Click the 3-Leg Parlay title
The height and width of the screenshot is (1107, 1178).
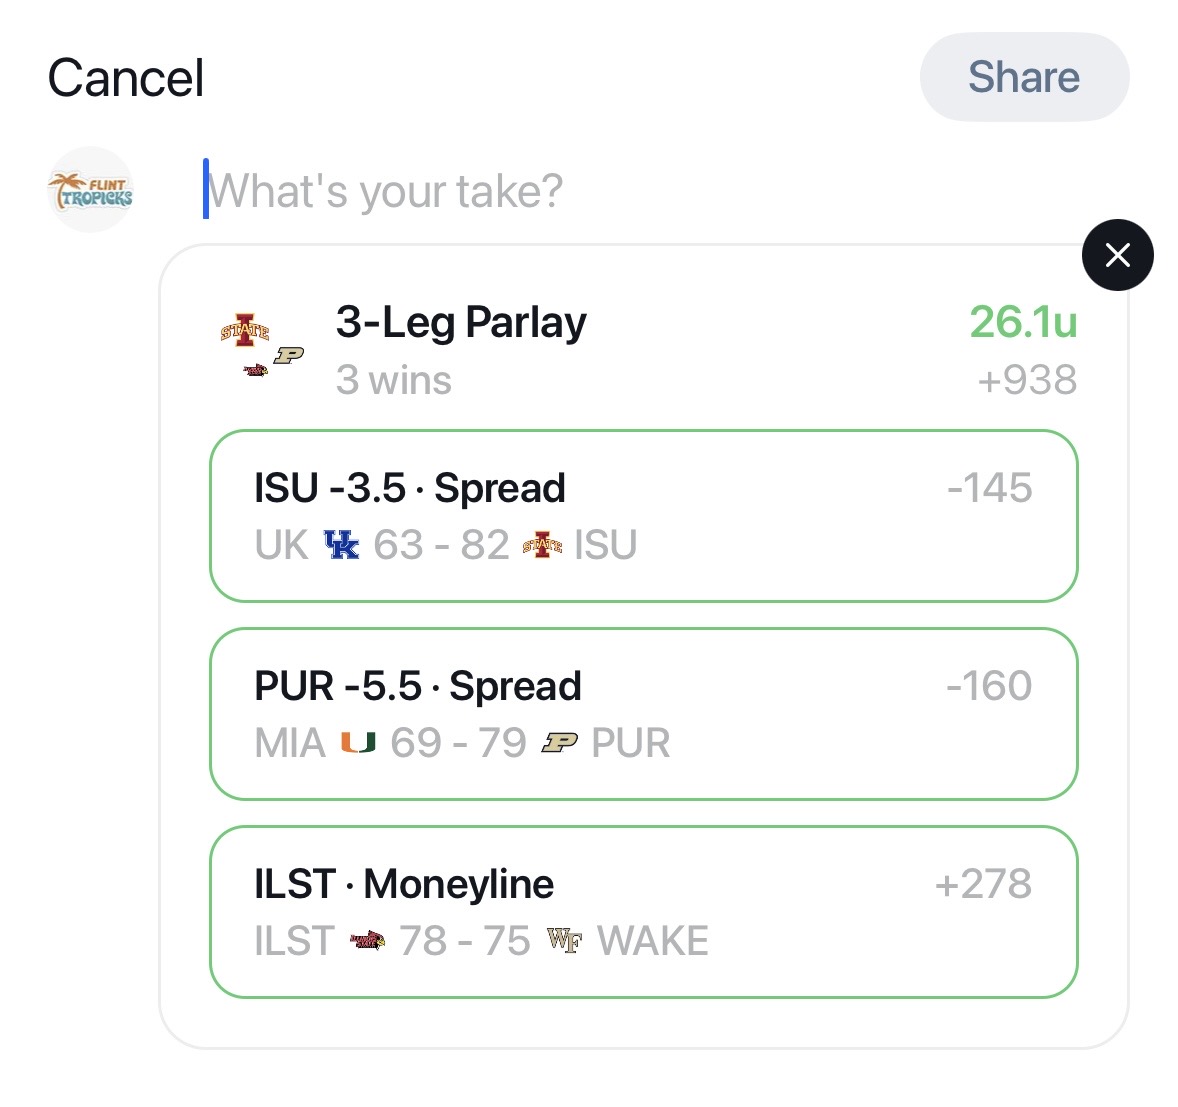[x=461, y=322]
